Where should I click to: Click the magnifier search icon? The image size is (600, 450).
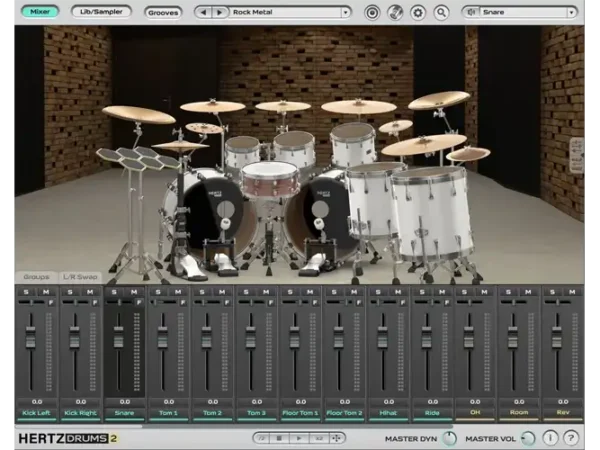tap(441, 13)
